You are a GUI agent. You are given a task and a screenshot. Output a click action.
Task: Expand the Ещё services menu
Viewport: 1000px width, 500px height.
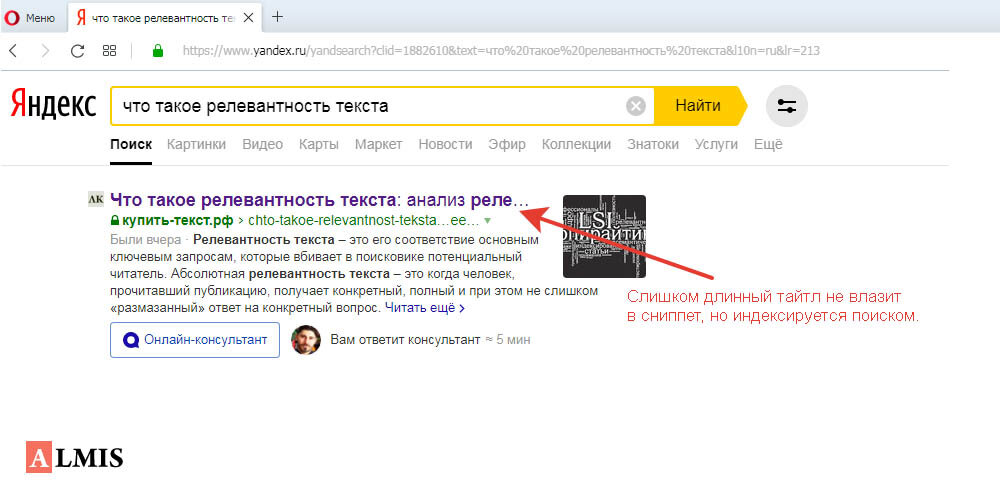tap(768, 145)
